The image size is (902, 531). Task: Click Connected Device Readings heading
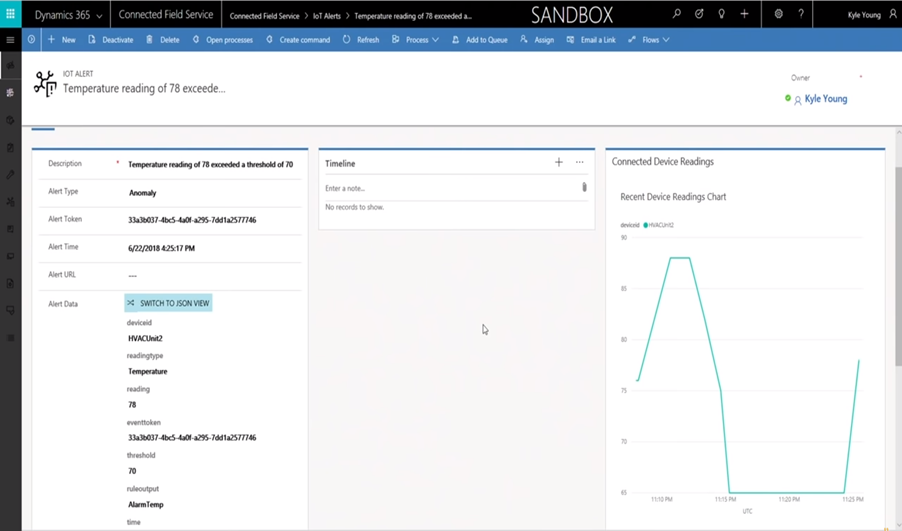pos(663,162)
